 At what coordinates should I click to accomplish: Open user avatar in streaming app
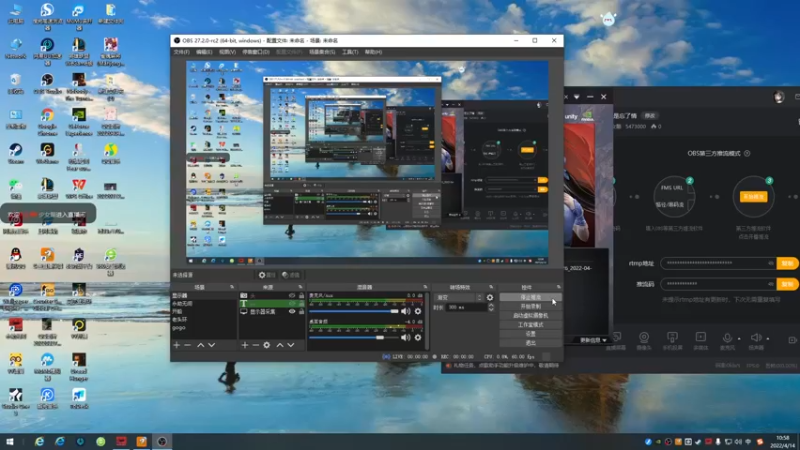click(x=779, y=97)
